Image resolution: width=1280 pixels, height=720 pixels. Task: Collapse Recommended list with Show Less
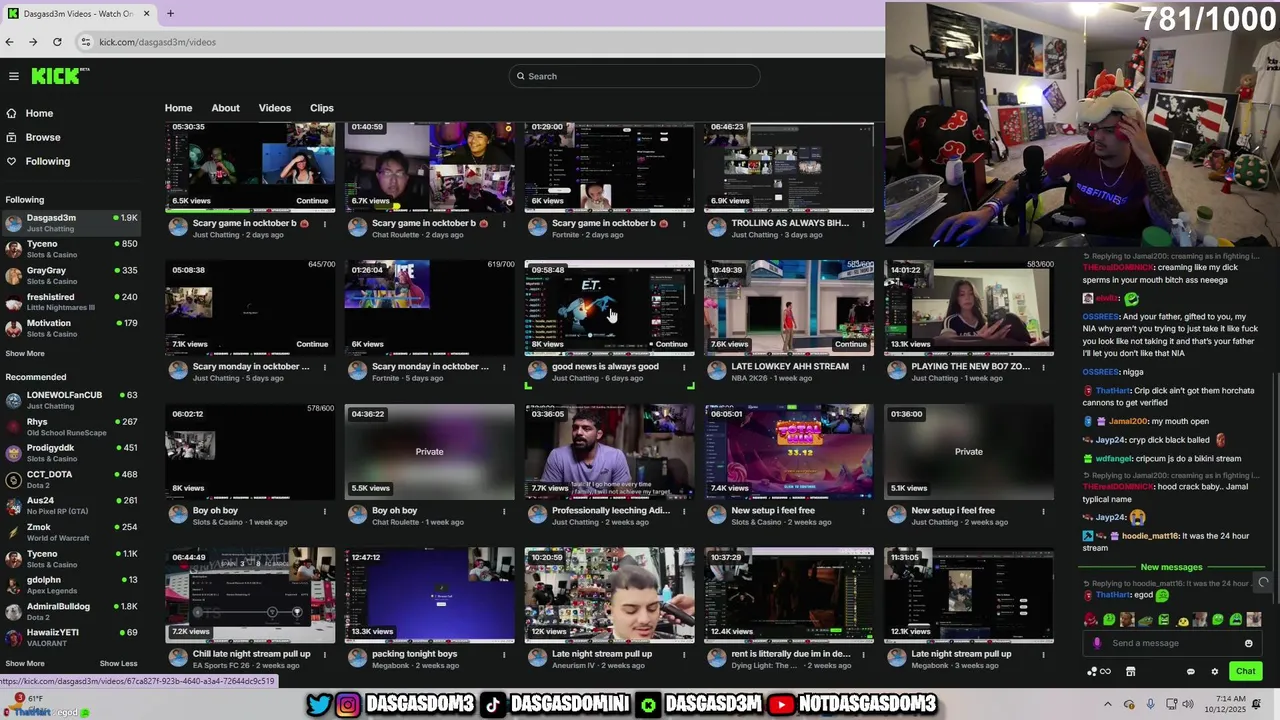[x=118, y=663]
